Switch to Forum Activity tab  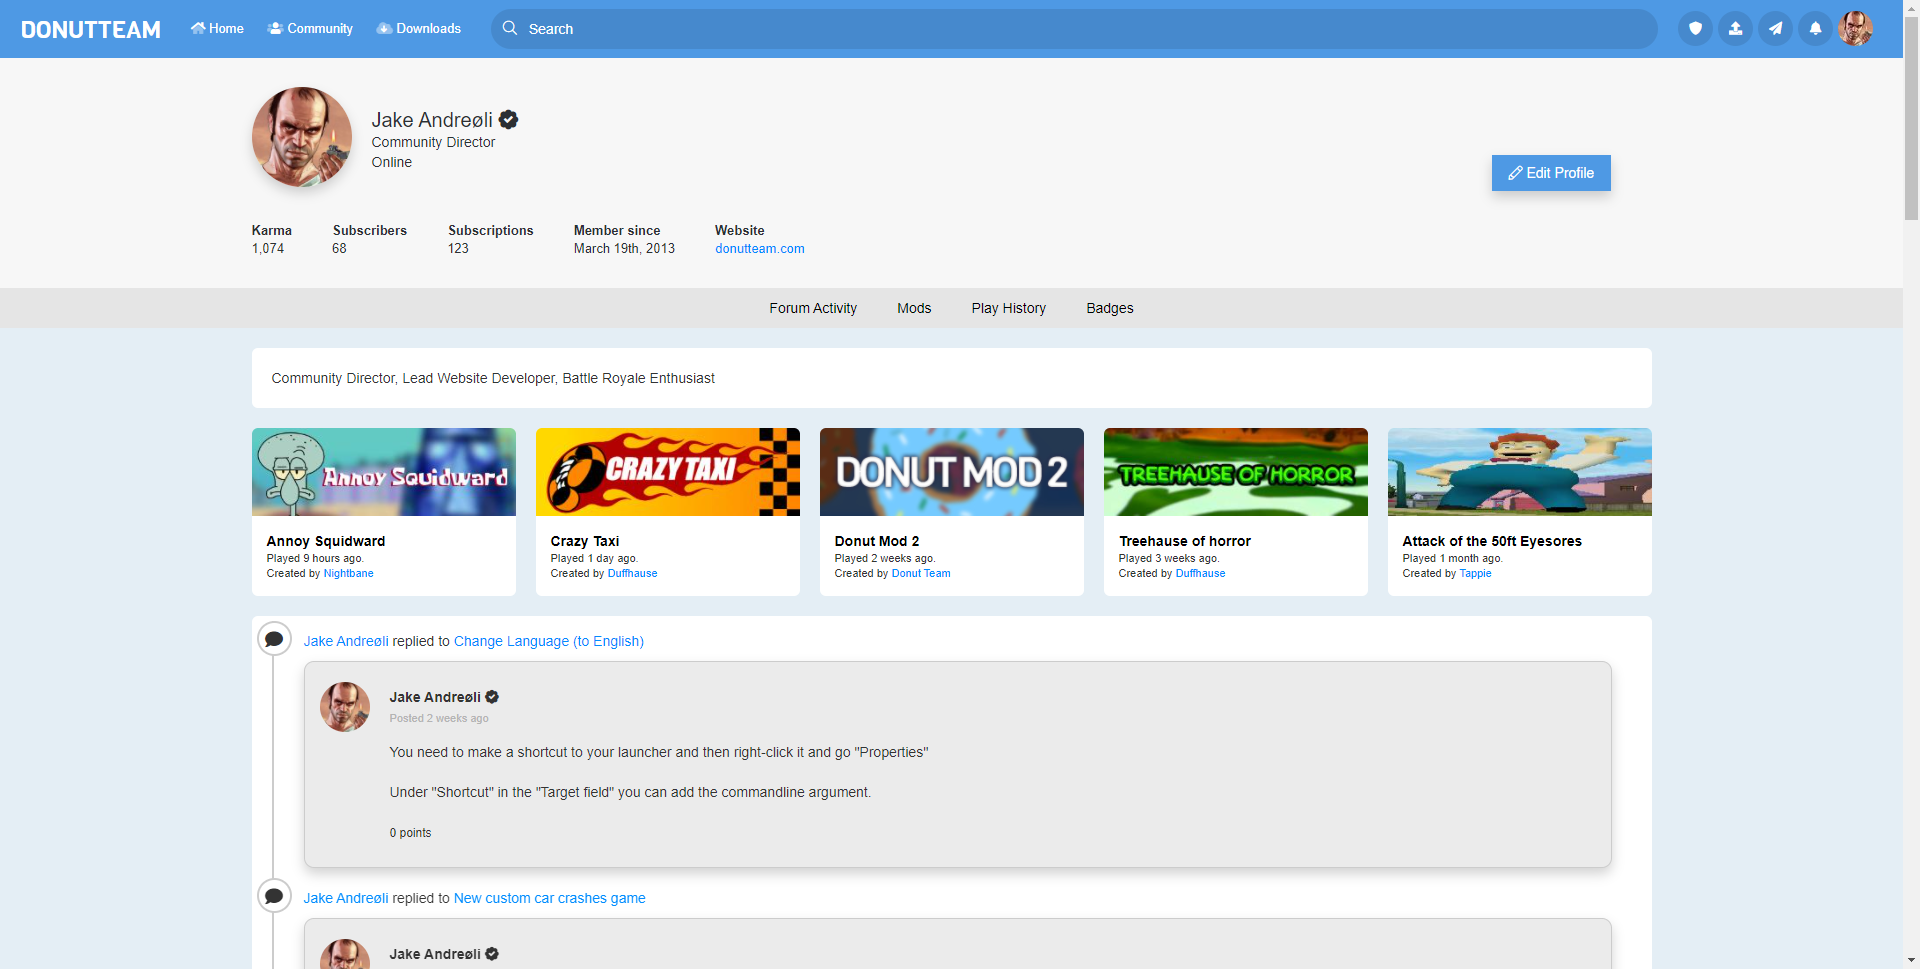[813, 308]
